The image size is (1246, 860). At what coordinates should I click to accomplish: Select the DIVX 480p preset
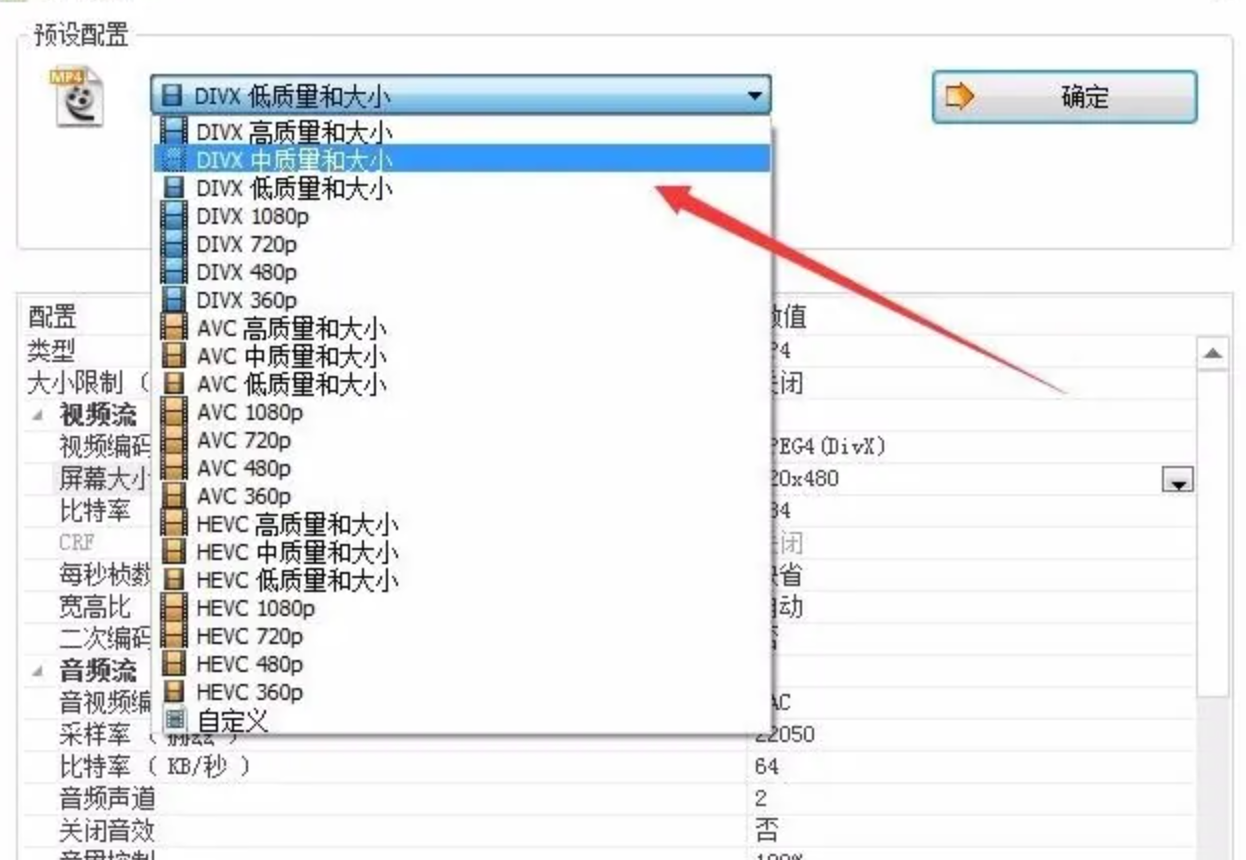(462, 271)
